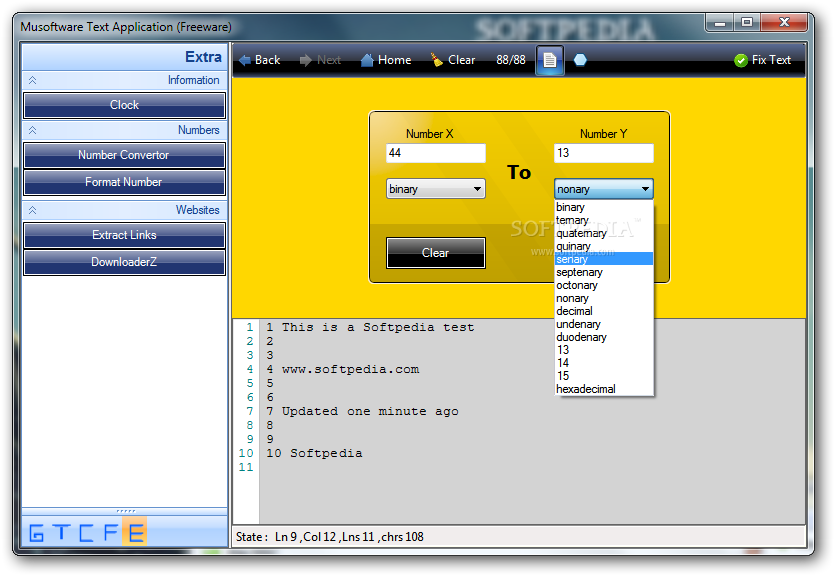The width and height of the screenshot is (835, 576).
Task: Select the highlighted E panel icon
Action: pyautogui.click(x=134, y=531)
